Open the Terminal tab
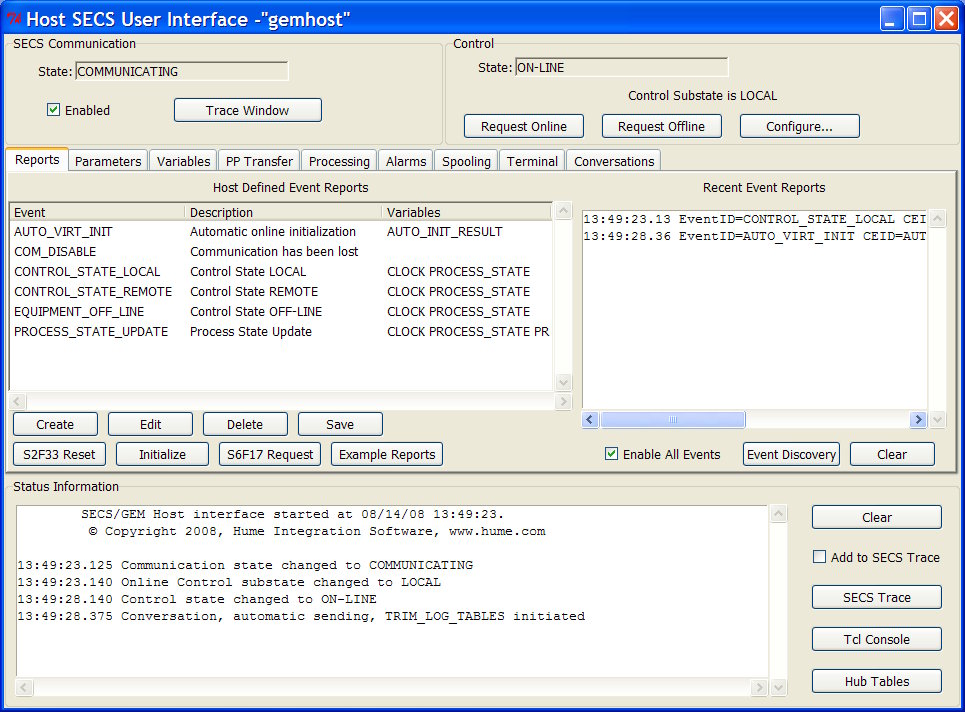Screen dimensions: 965x712 click(x=532, y=161)
